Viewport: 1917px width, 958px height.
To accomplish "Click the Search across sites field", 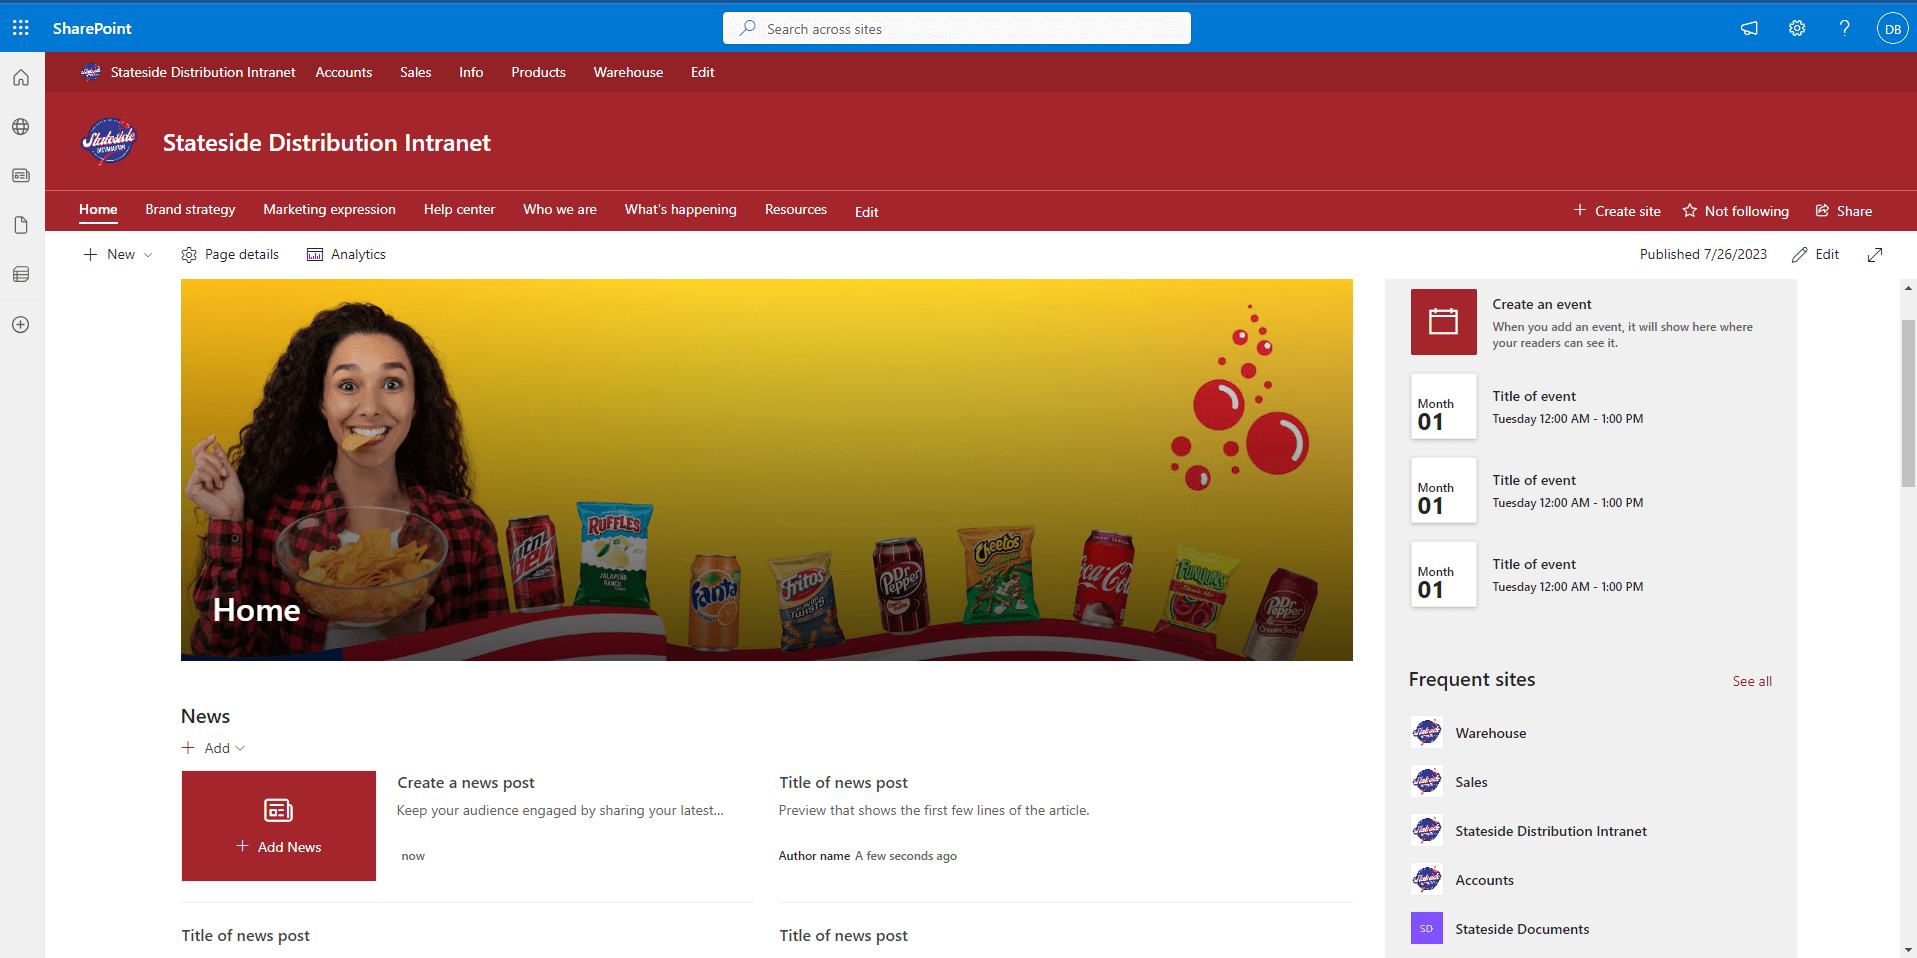I will [x=957, y=29].
